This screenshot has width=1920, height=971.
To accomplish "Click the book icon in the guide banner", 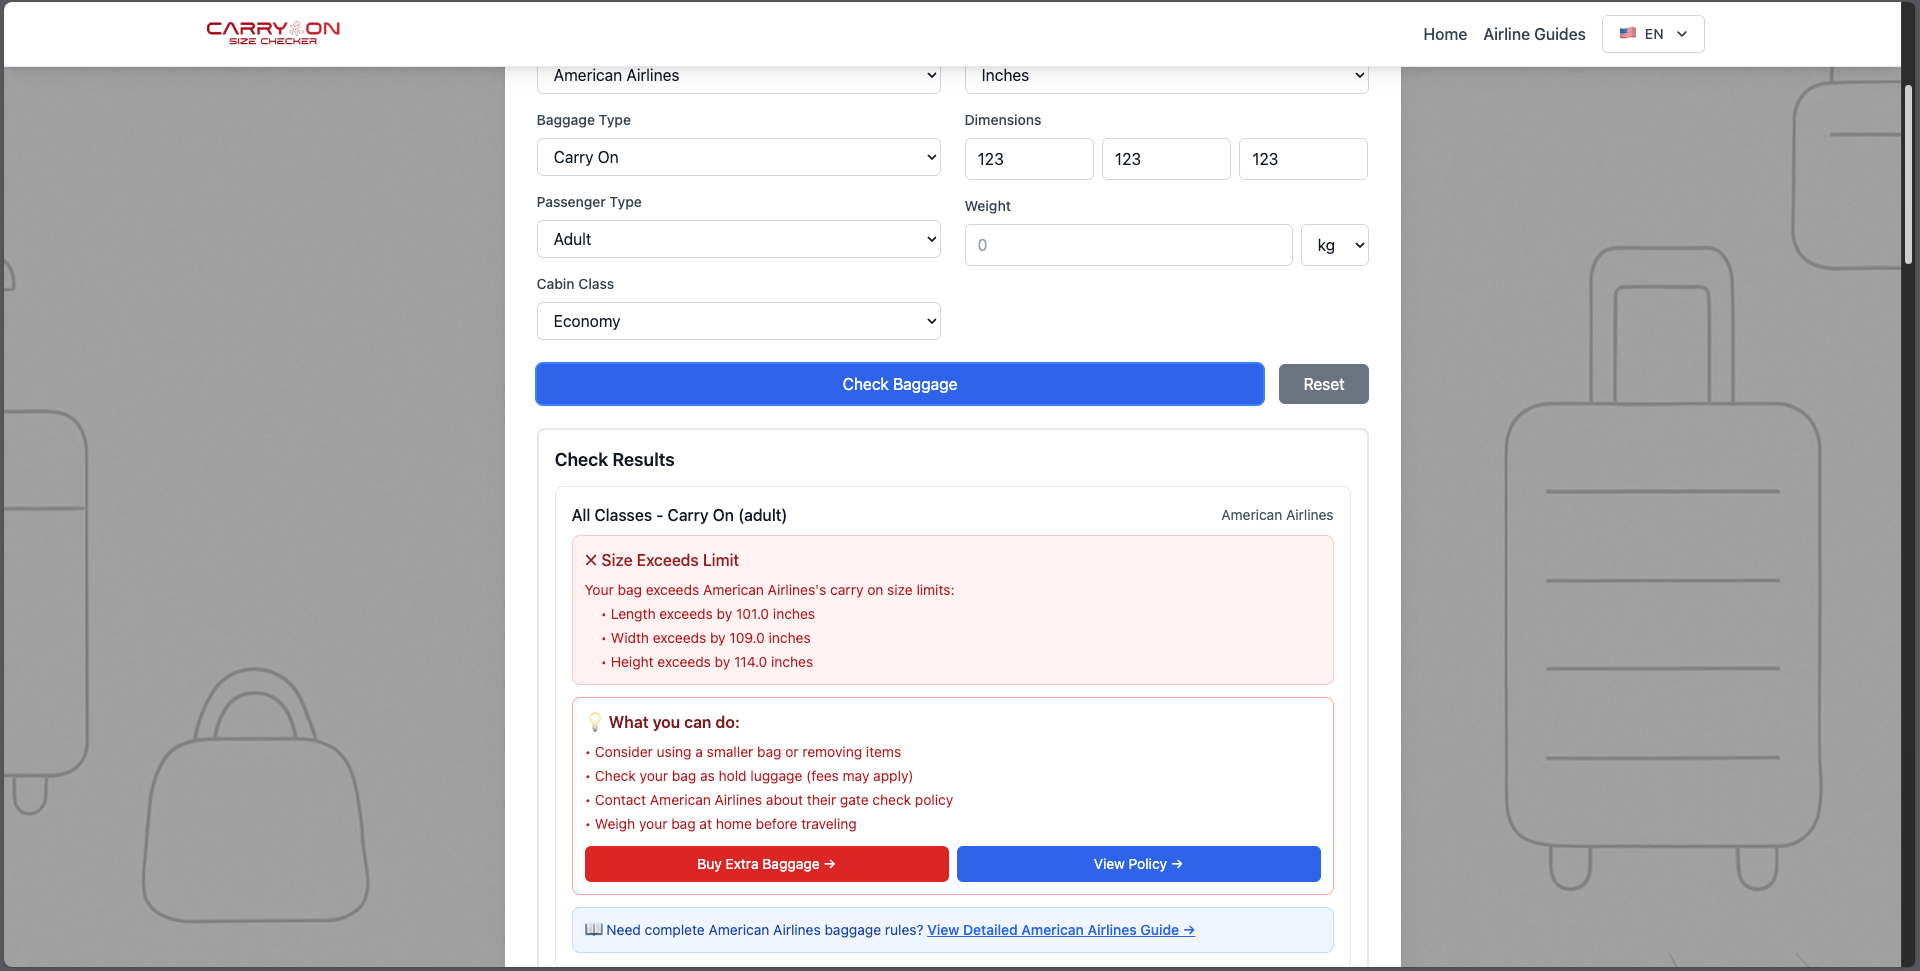I will click(593, 929).
